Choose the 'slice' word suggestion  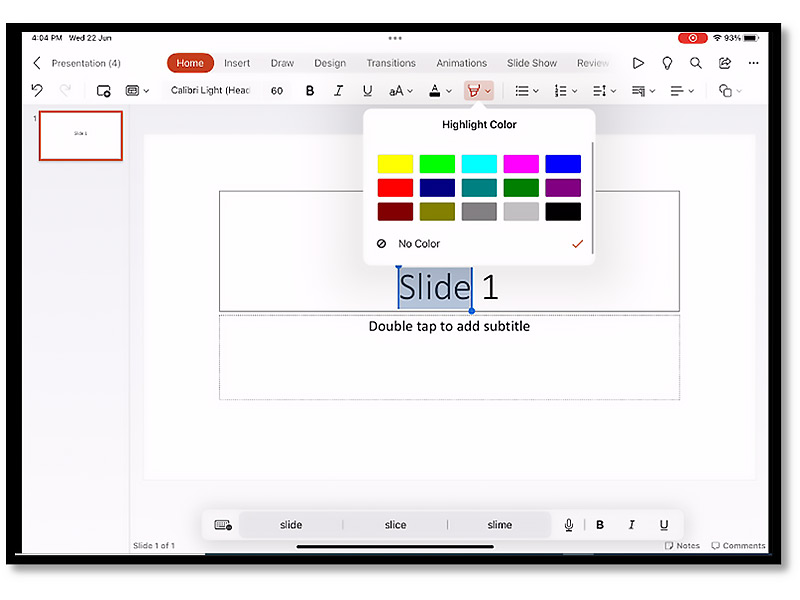(x=395, y=525)
